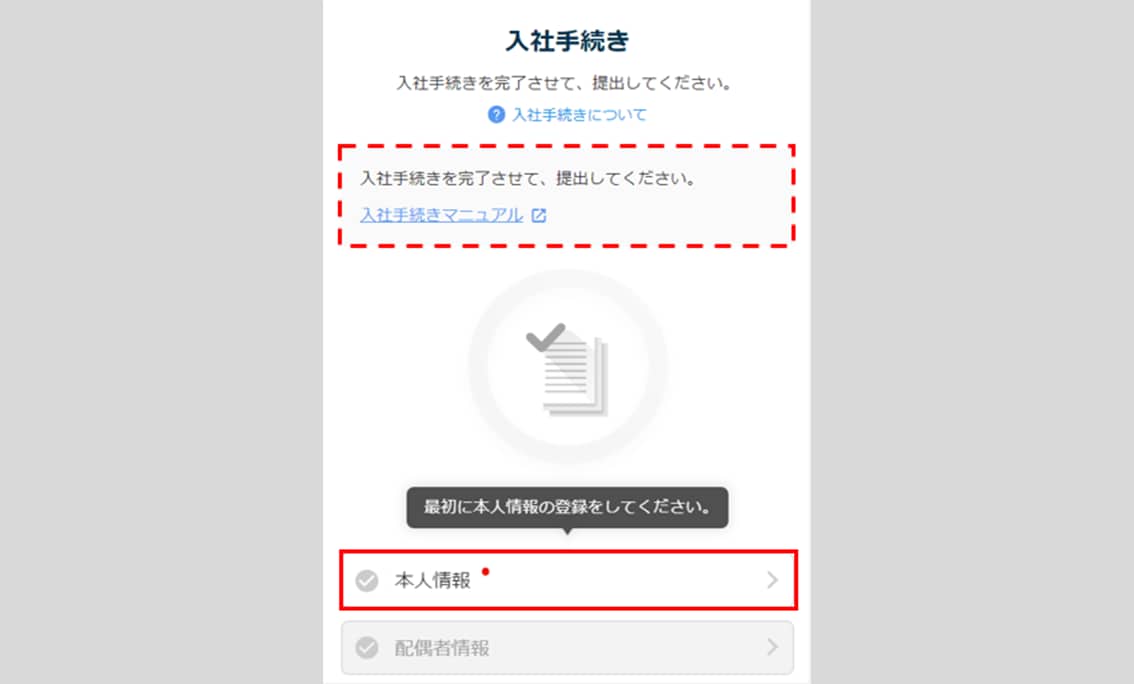Click the red required dot by 本人情報
This screenshot has width=1134, height=684.
tap(485, 572)
